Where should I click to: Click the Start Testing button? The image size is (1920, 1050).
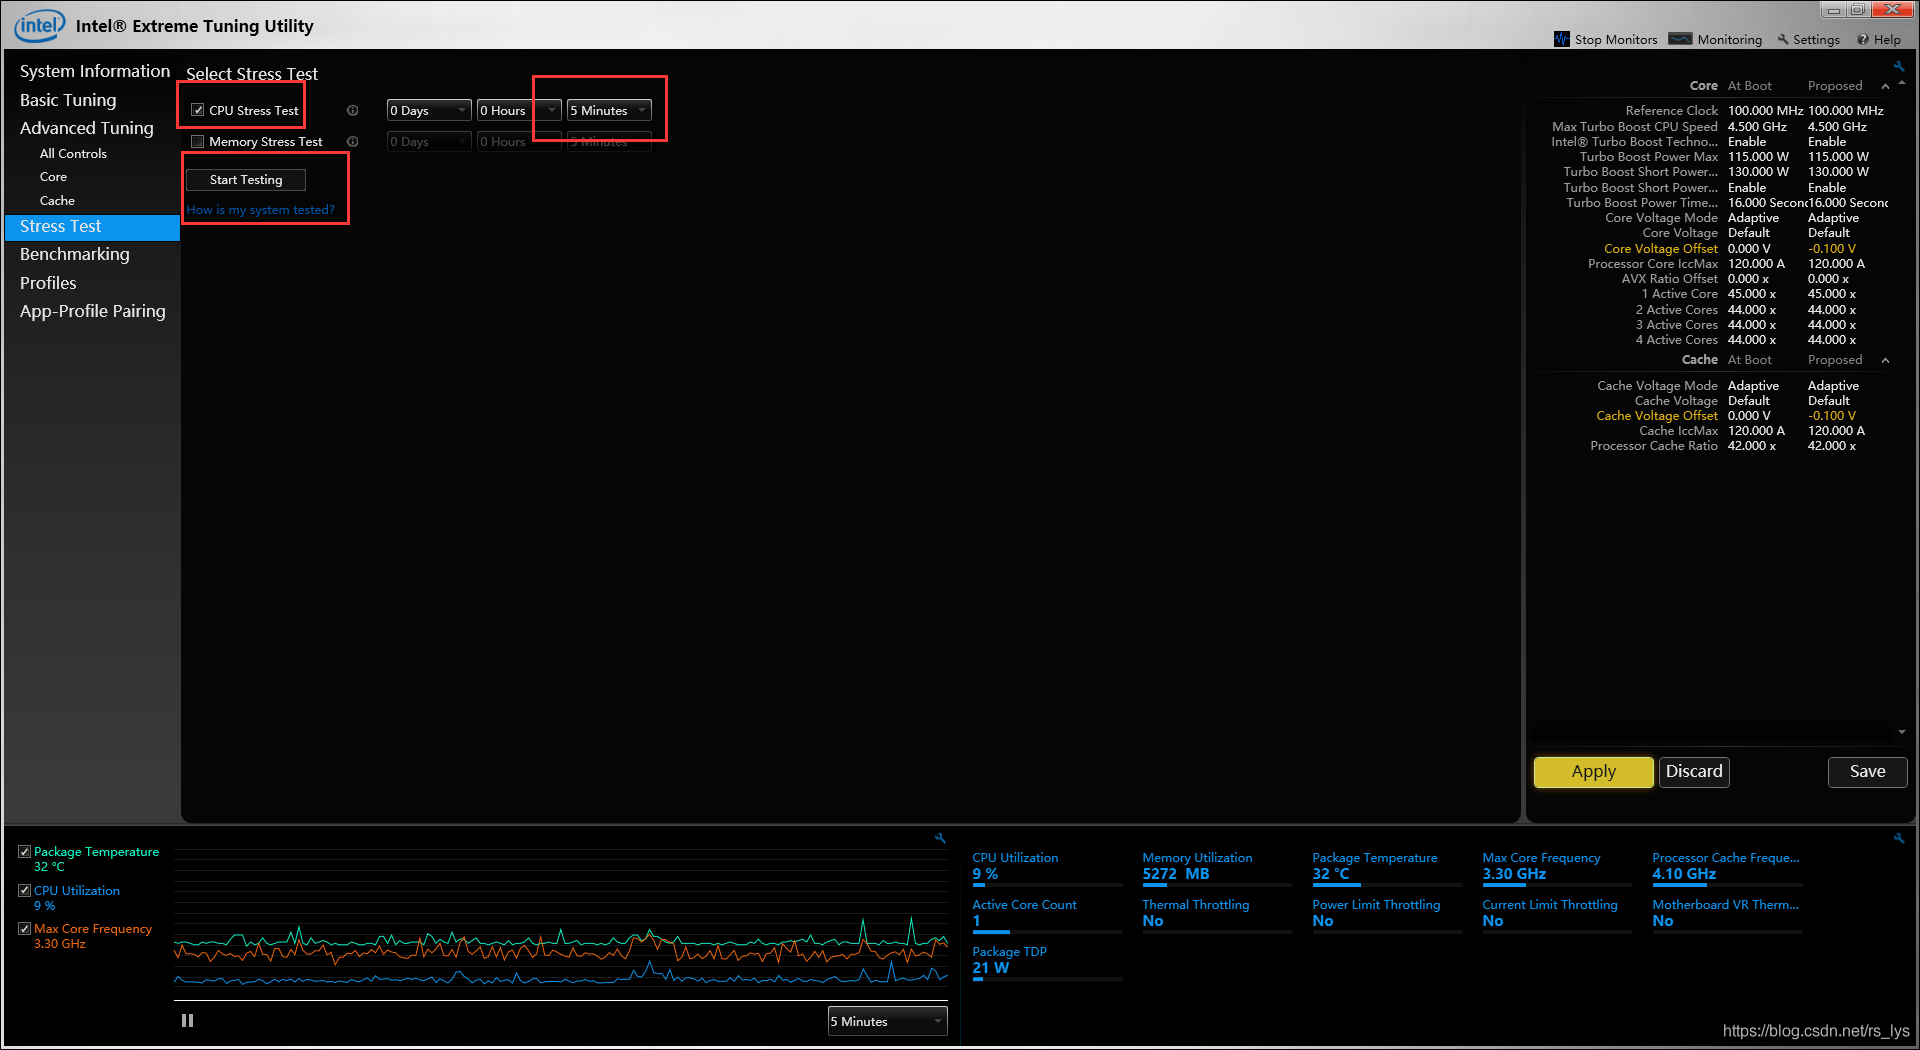coord(246,180)
